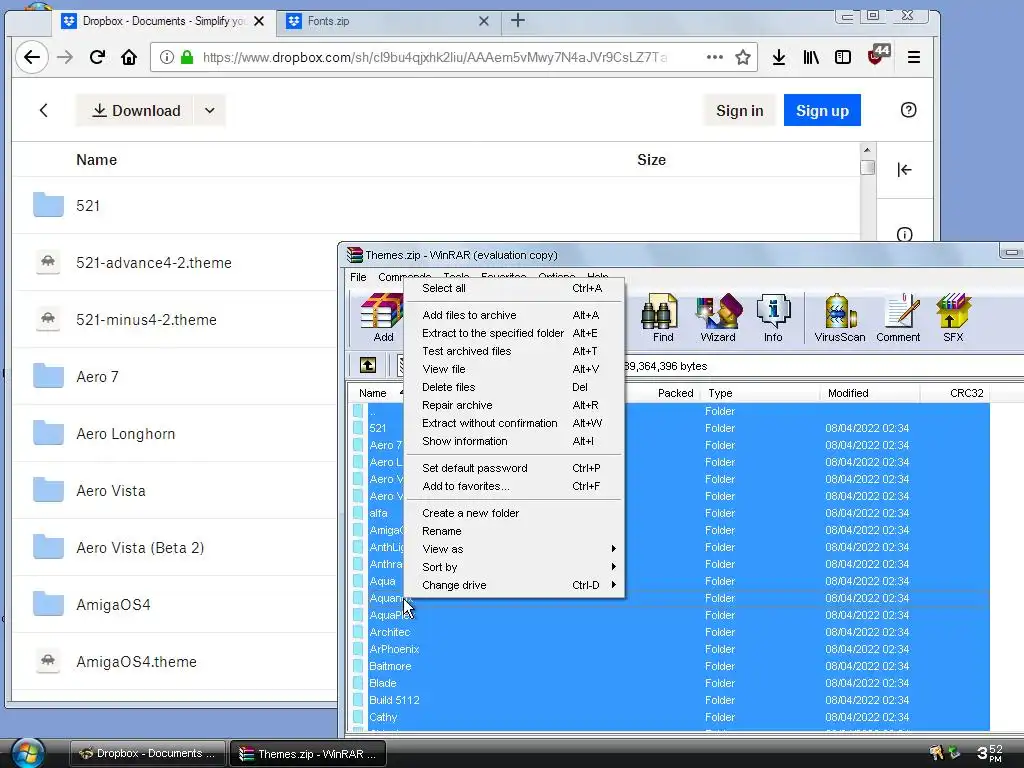Select Test archived files

pos(513,351)
